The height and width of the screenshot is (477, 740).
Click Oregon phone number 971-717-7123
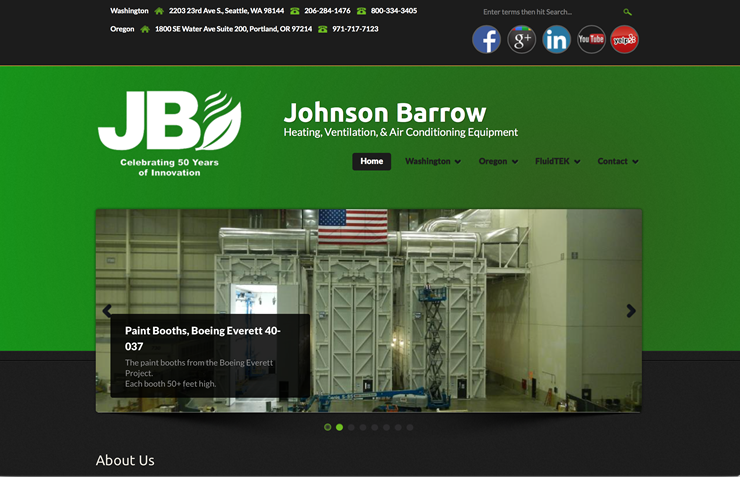click(355, 29)
